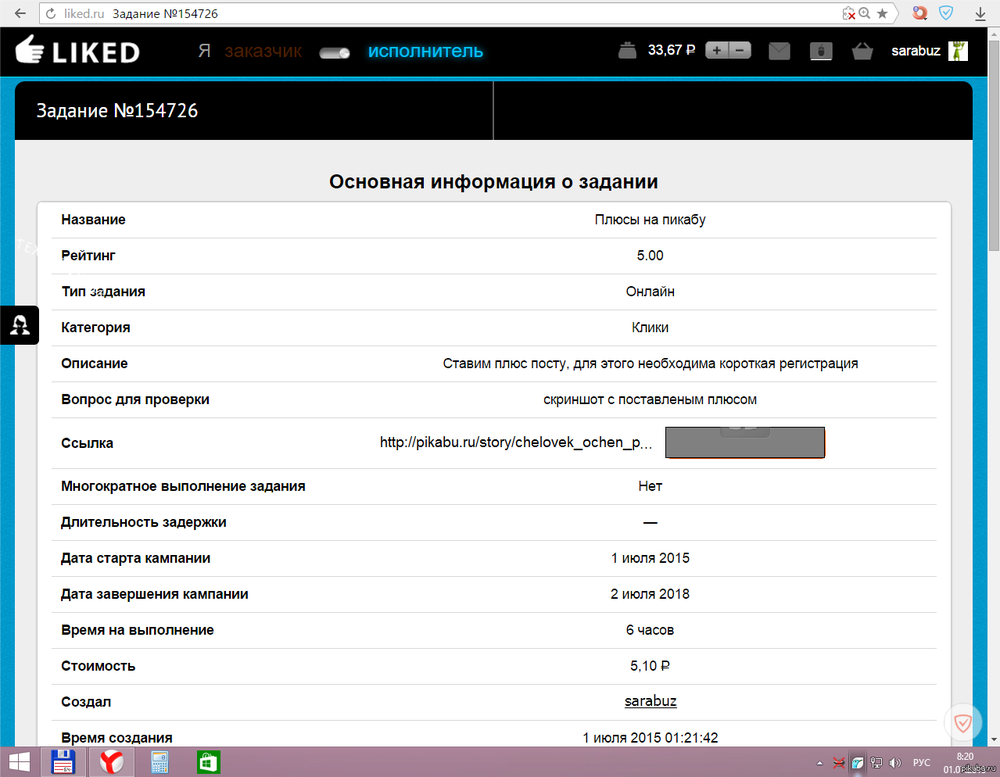The image size is (1000, 777).
Task: Open Yandex browser from the taskbar
Action: tap(112, 762)
